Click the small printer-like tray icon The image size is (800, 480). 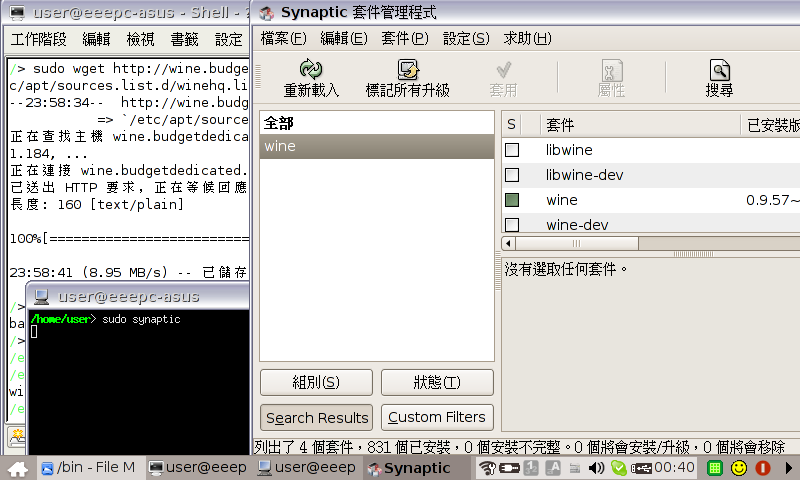[x=575, y=468]
